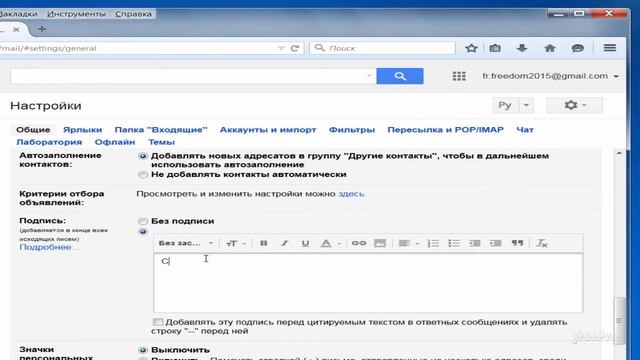640x360 pixels.
Task: Toggle the 'Ру' input language button
Action: click(x=505, y=105)
